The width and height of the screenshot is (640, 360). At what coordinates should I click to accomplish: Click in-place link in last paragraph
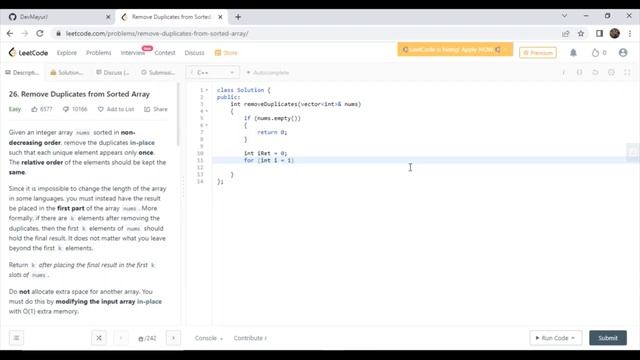(x=149, y=301)
